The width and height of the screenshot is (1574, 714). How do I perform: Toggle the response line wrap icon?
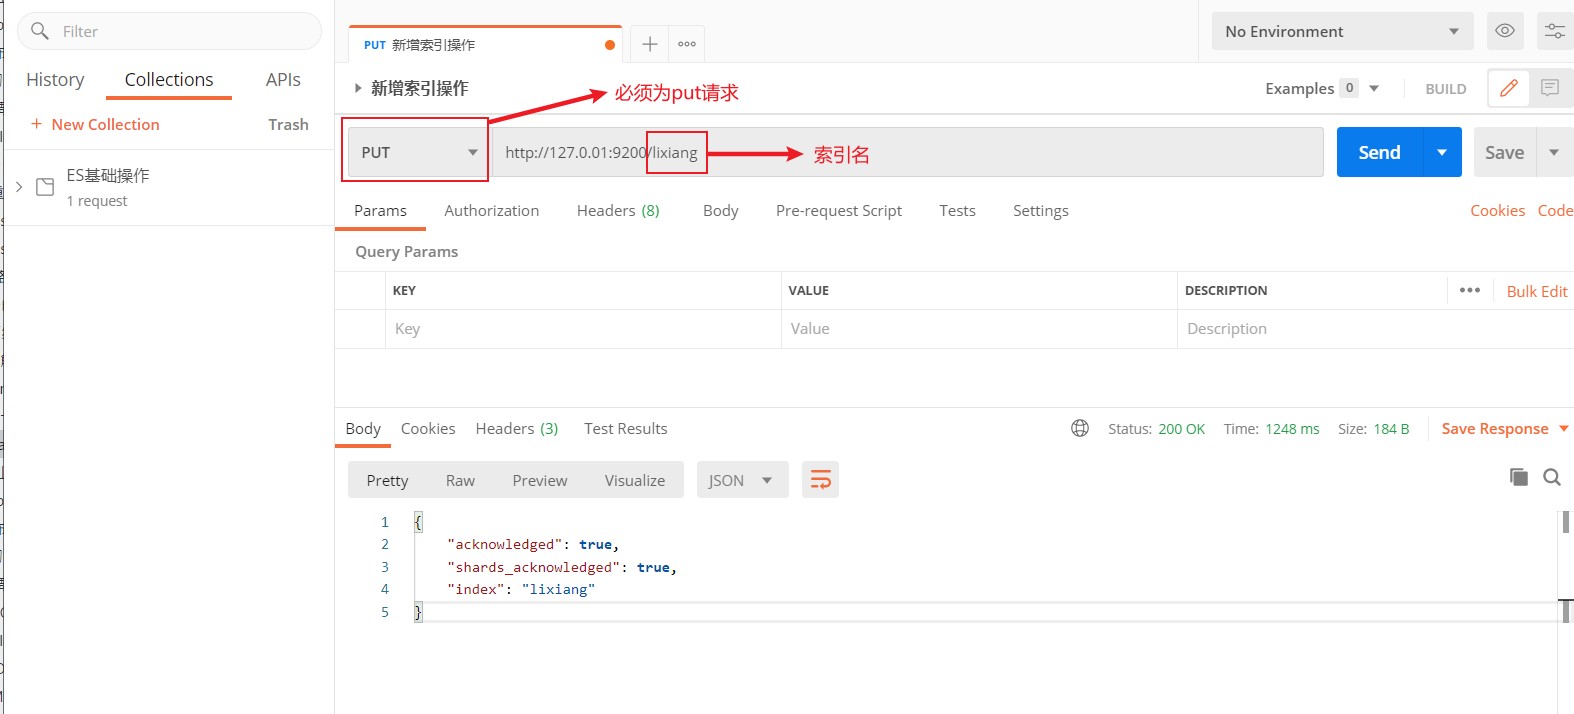pyautogui.click(x=820, y=480)
